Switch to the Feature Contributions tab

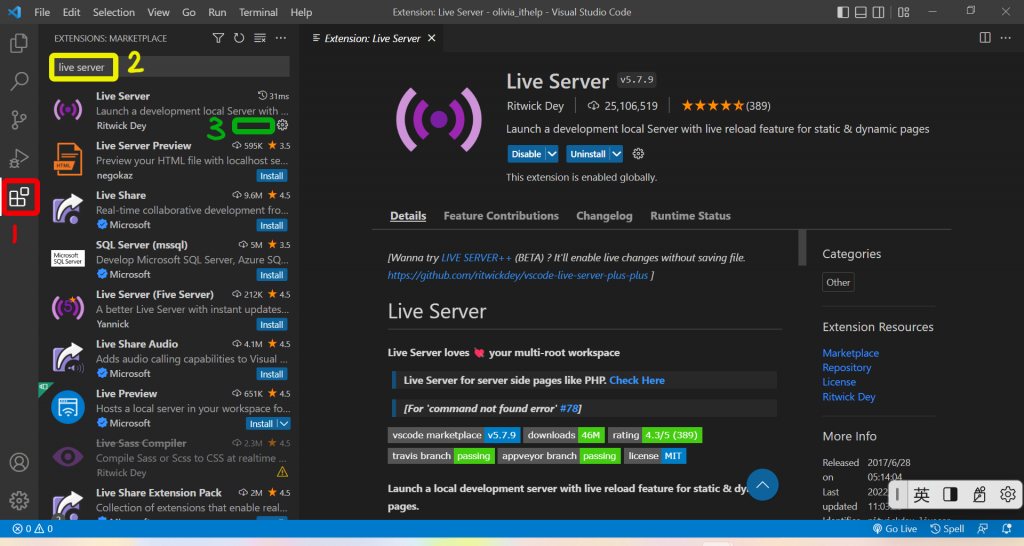[x=501, y=216]
